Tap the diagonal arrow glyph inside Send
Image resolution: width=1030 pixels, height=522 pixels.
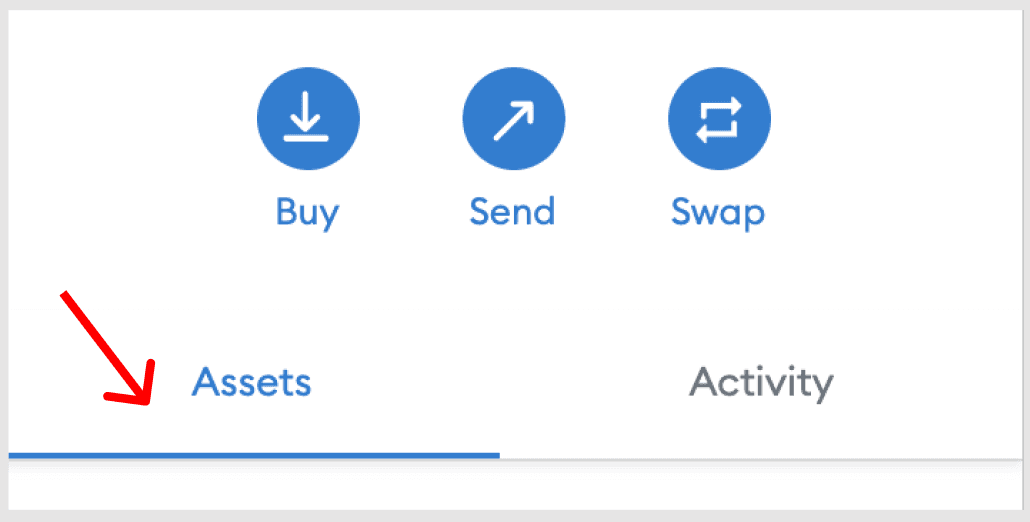[514, 120]
